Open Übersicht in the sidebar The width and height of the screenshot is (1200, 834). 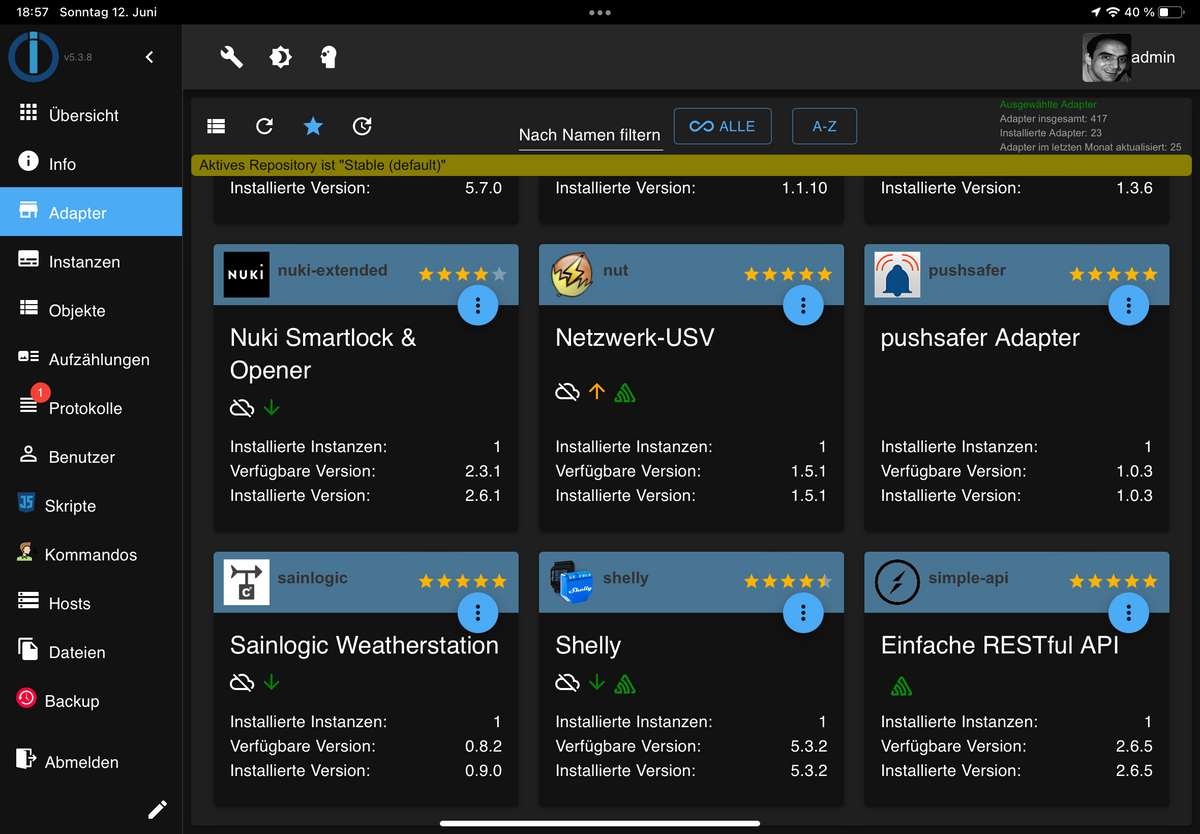point(91,115)
